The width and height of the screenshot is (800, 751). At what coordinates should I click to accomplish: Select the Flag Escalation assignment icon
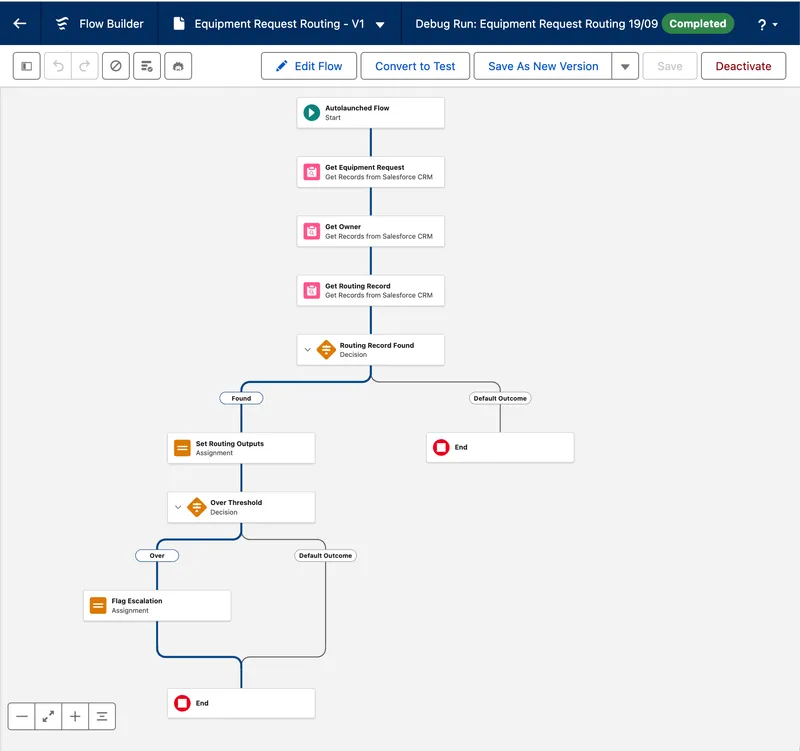pyautogui.click(x=98, y=606)
